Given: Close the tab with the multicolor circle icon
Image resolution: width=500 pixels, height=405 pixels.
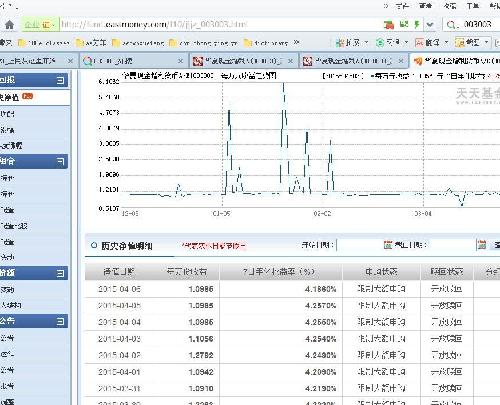Looking at the screenshot, I should pos(180,61).
